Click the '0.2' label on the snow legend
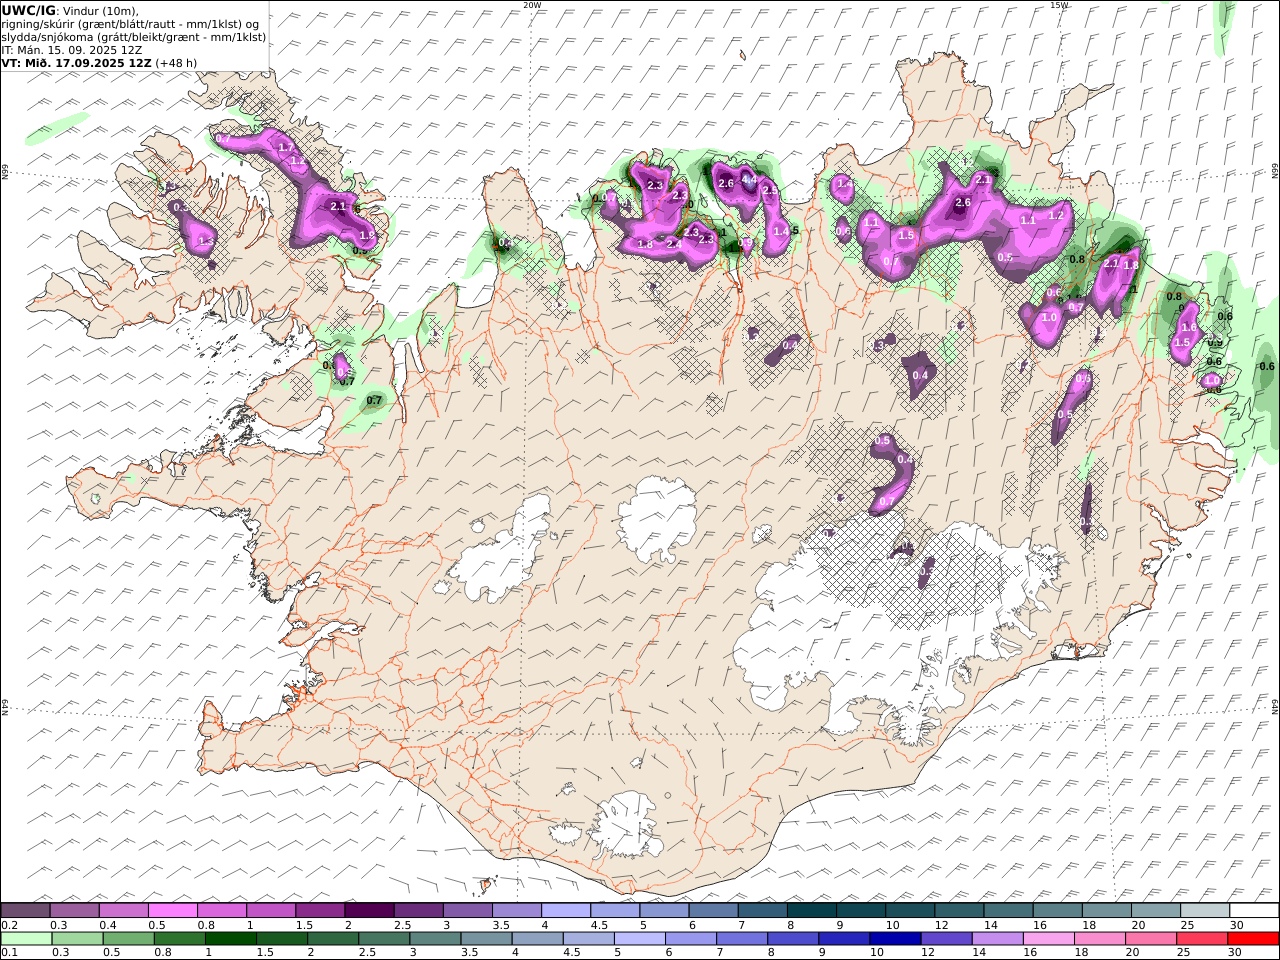Viewport: 1280px width, 960px height. pyautogui.click(x=10, y=925)
